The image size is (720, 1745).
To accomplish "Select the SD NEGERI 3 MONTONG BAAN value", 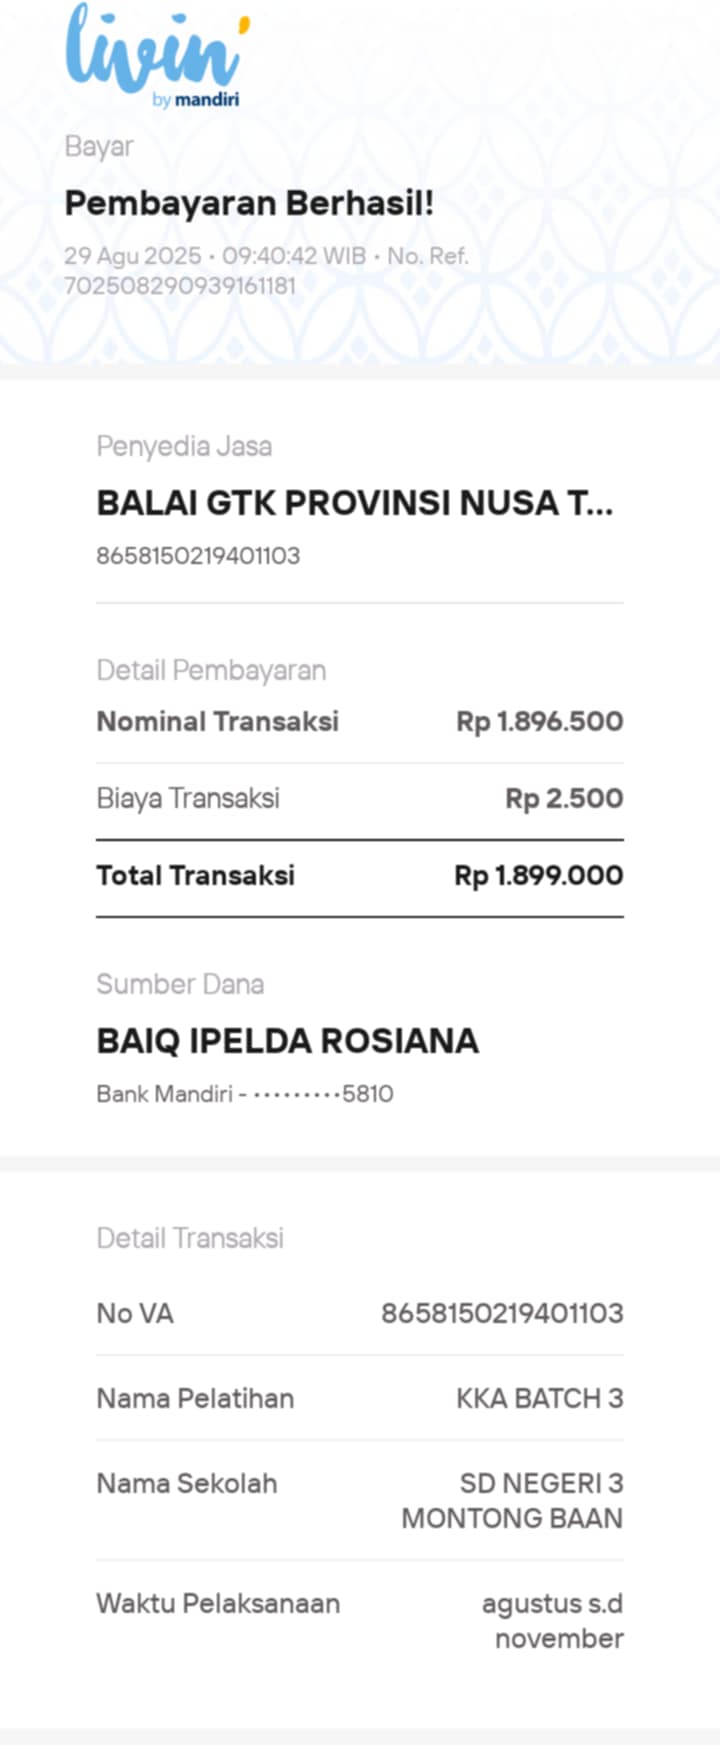I will point(512,1500).
